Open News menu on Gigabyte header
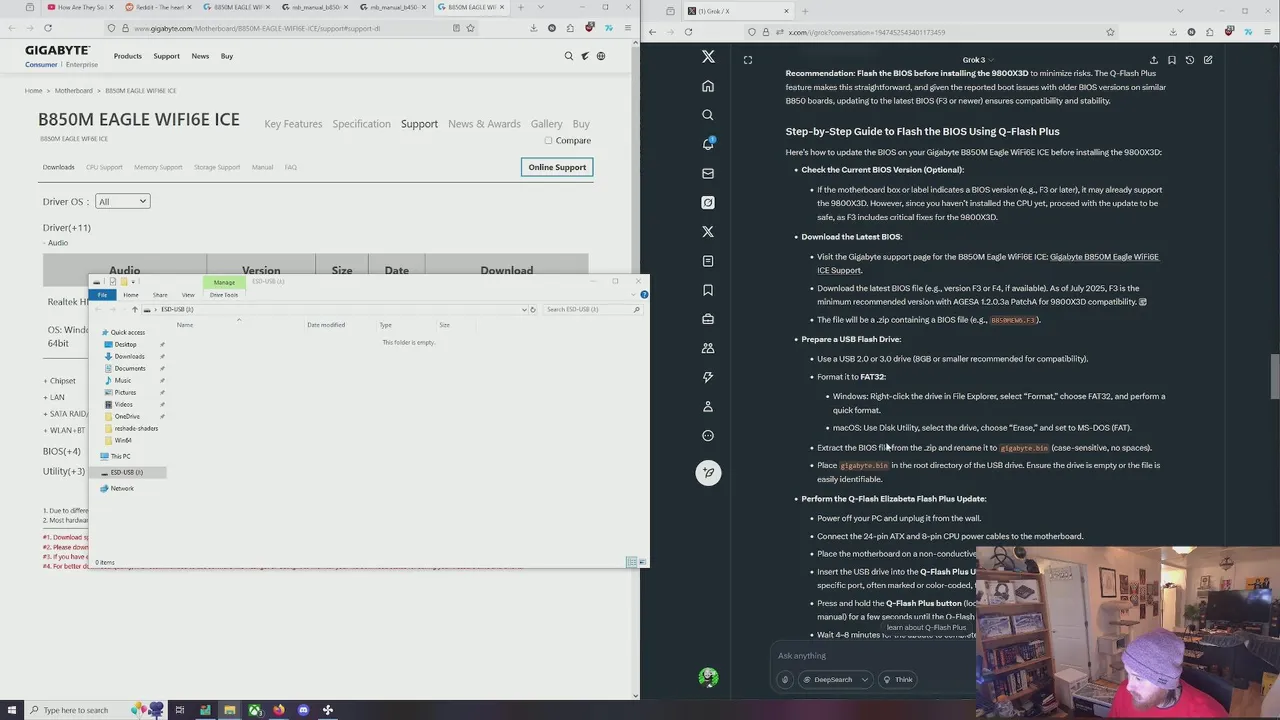Image resolution: width=1280 pixels, height=720 pixels. (x=200, y=56)
